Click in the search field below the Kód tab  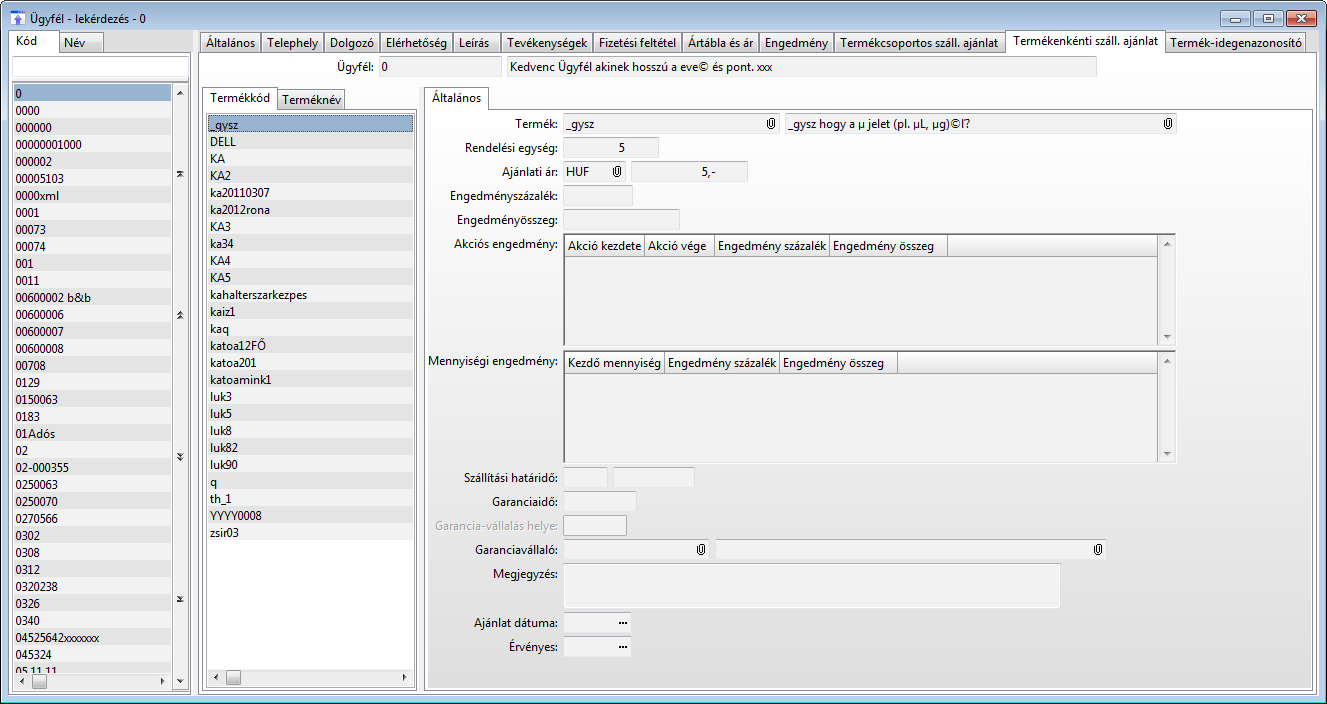tap(100, 66)
